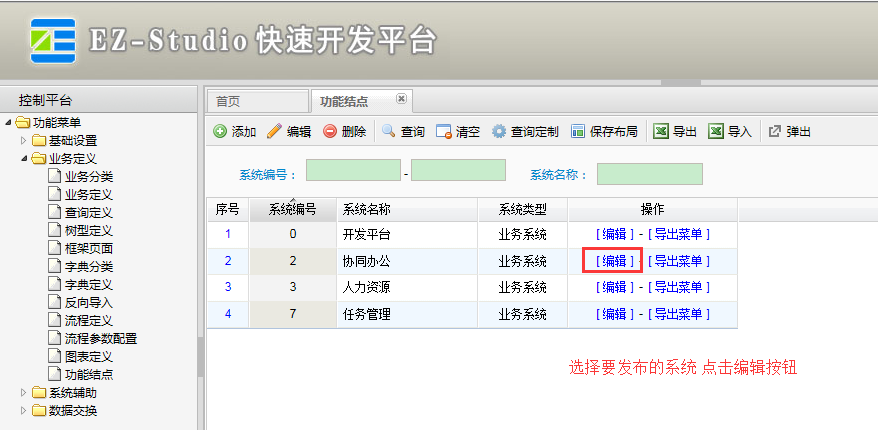The height and width of the screenshot is (430, 878).
Task: Click the 流程定义 page icon
Action: [54, 320]
